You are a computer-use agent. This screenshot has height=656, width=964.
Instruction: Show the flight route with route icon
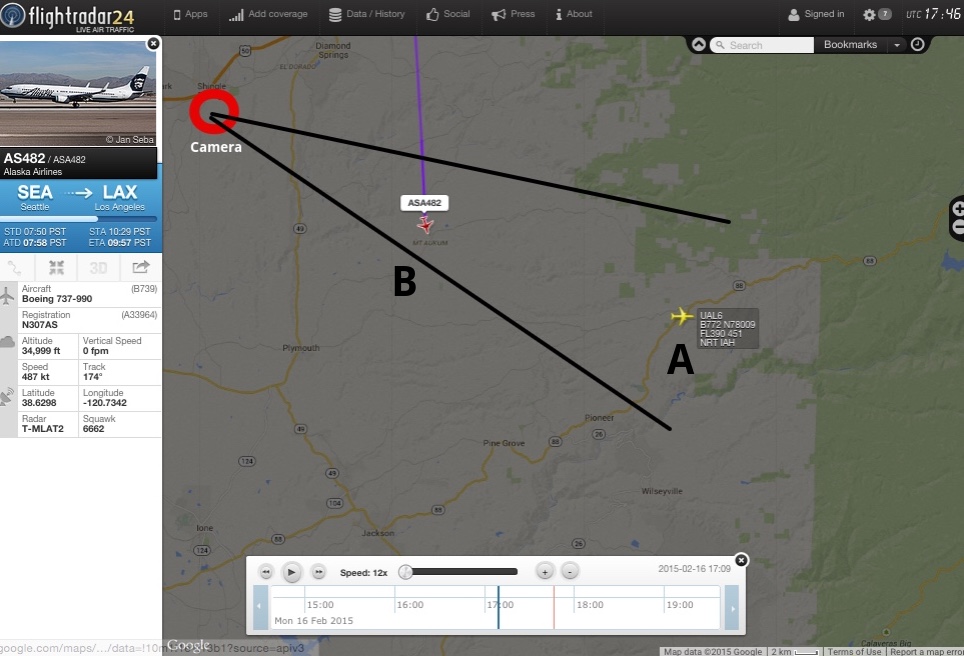coord(15,267)
